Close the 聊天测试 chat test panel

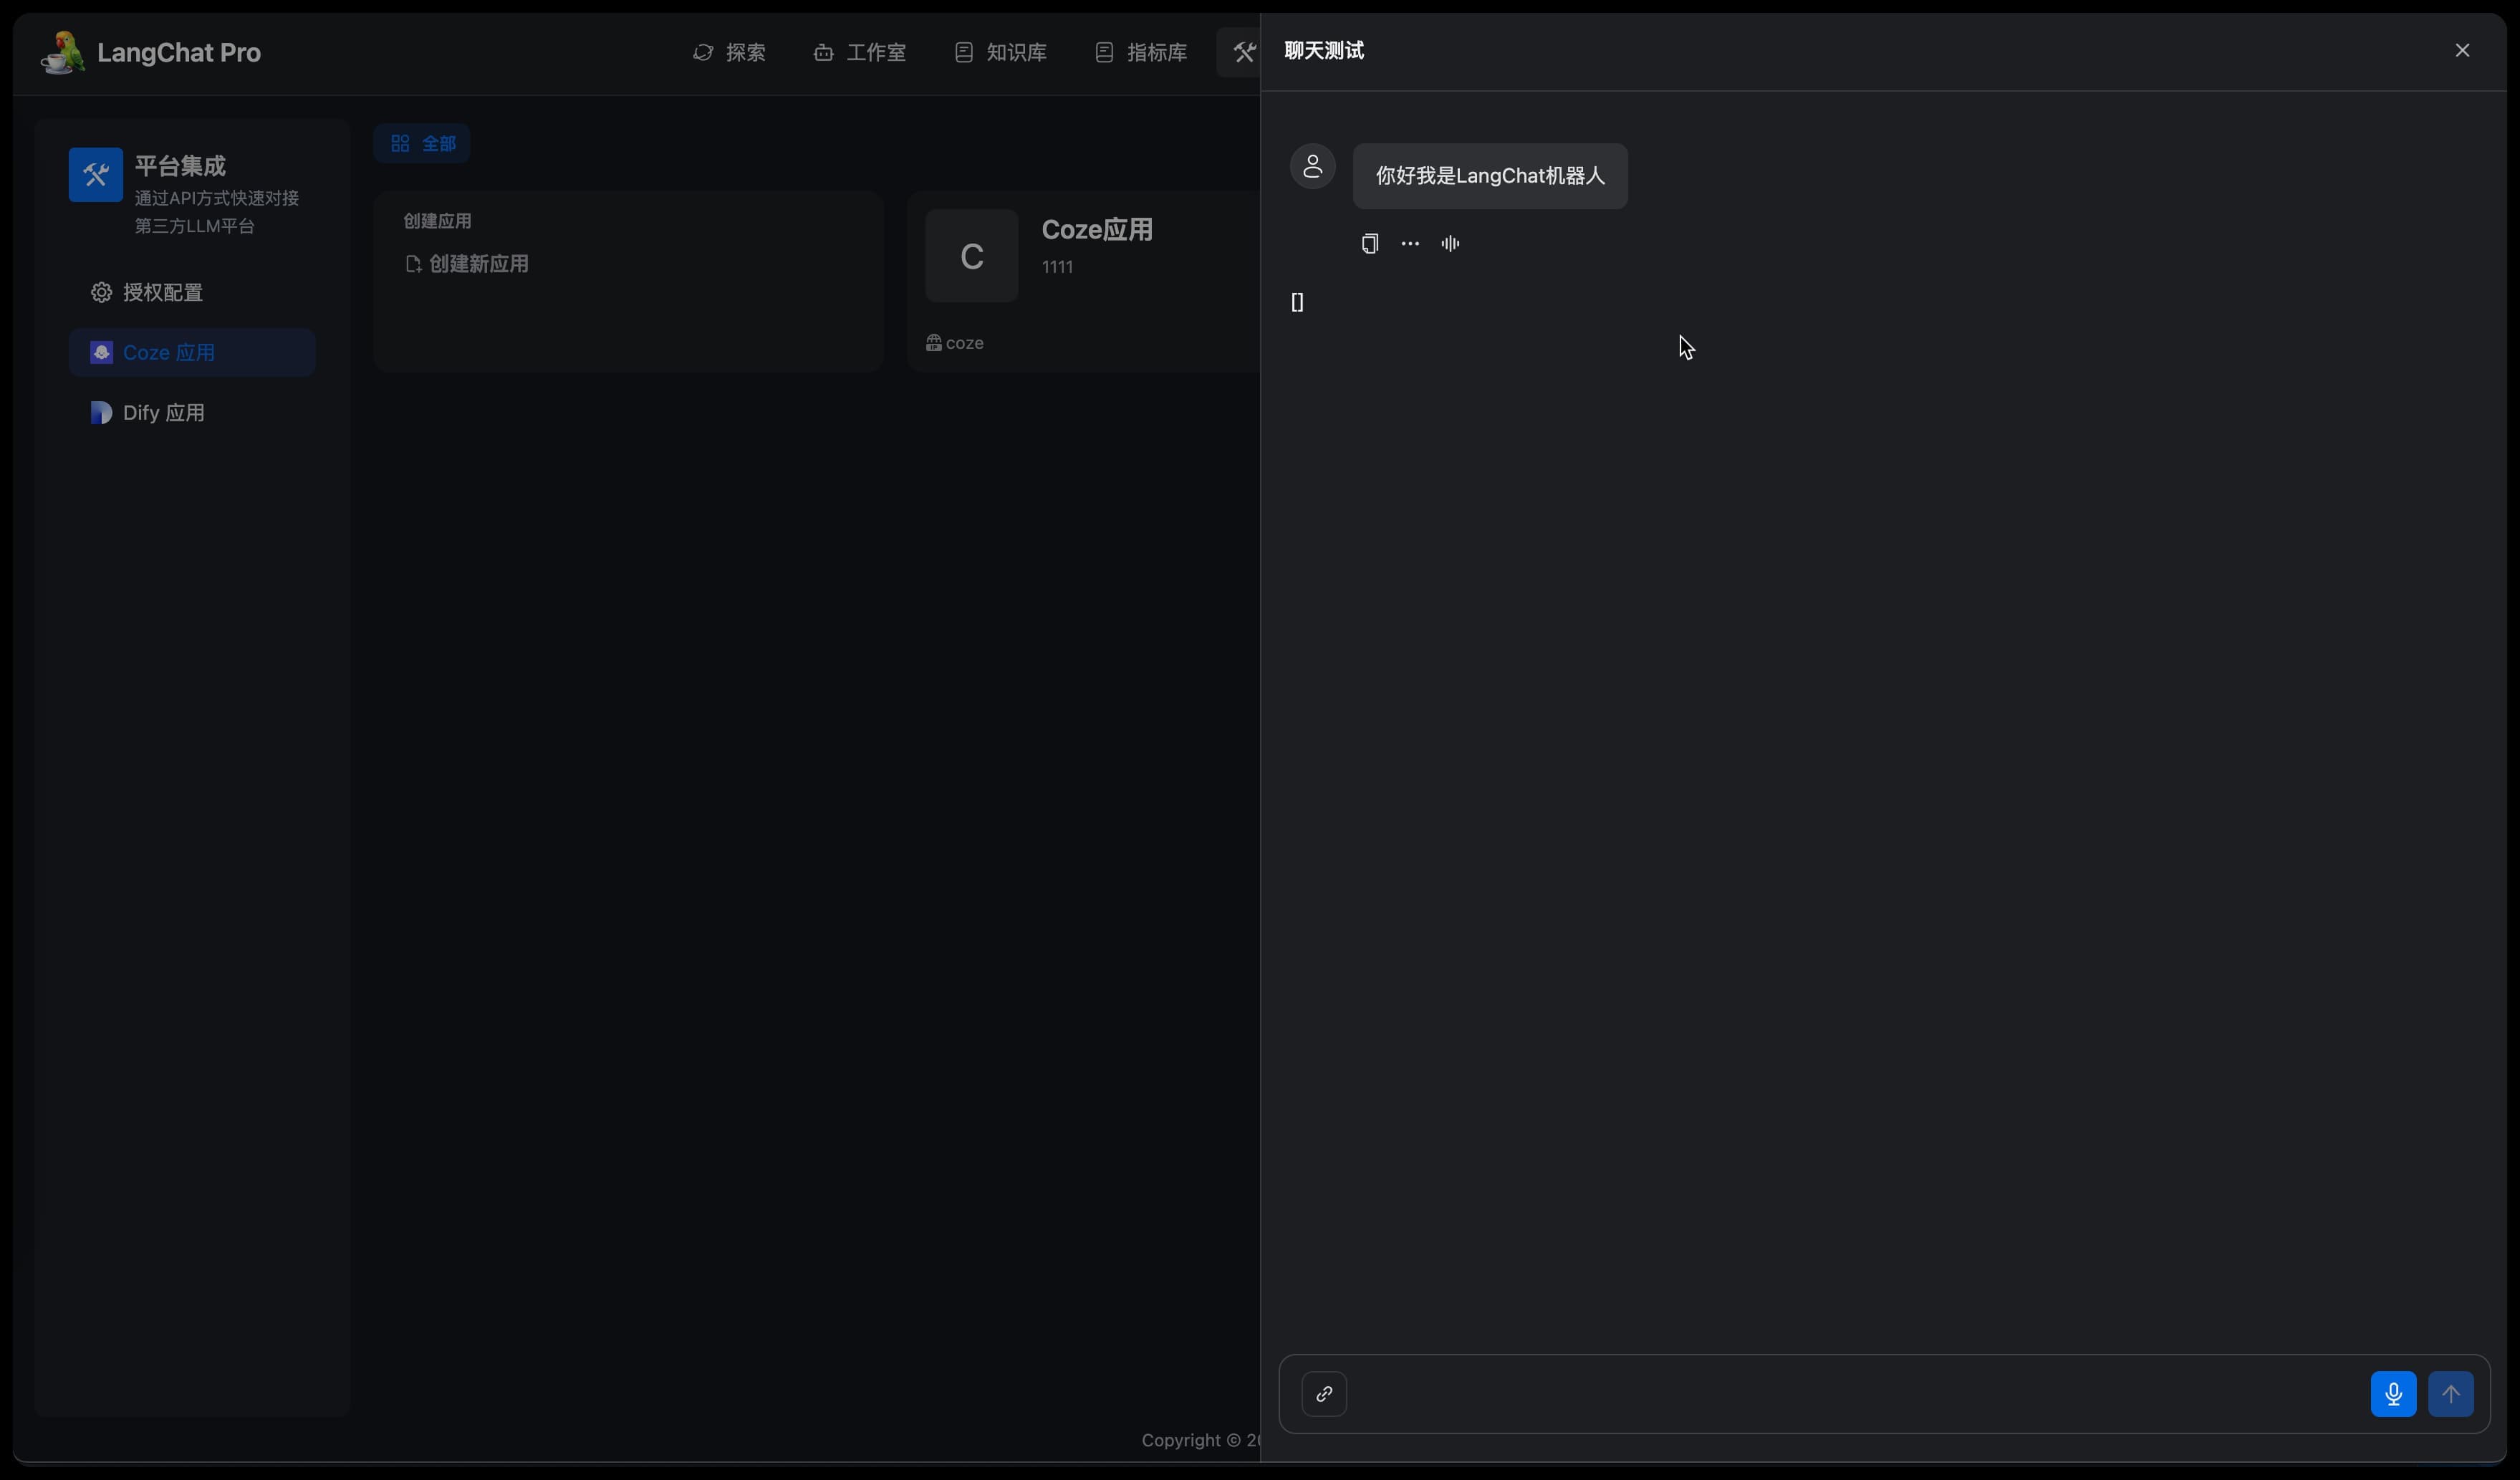click(2462, 50)
